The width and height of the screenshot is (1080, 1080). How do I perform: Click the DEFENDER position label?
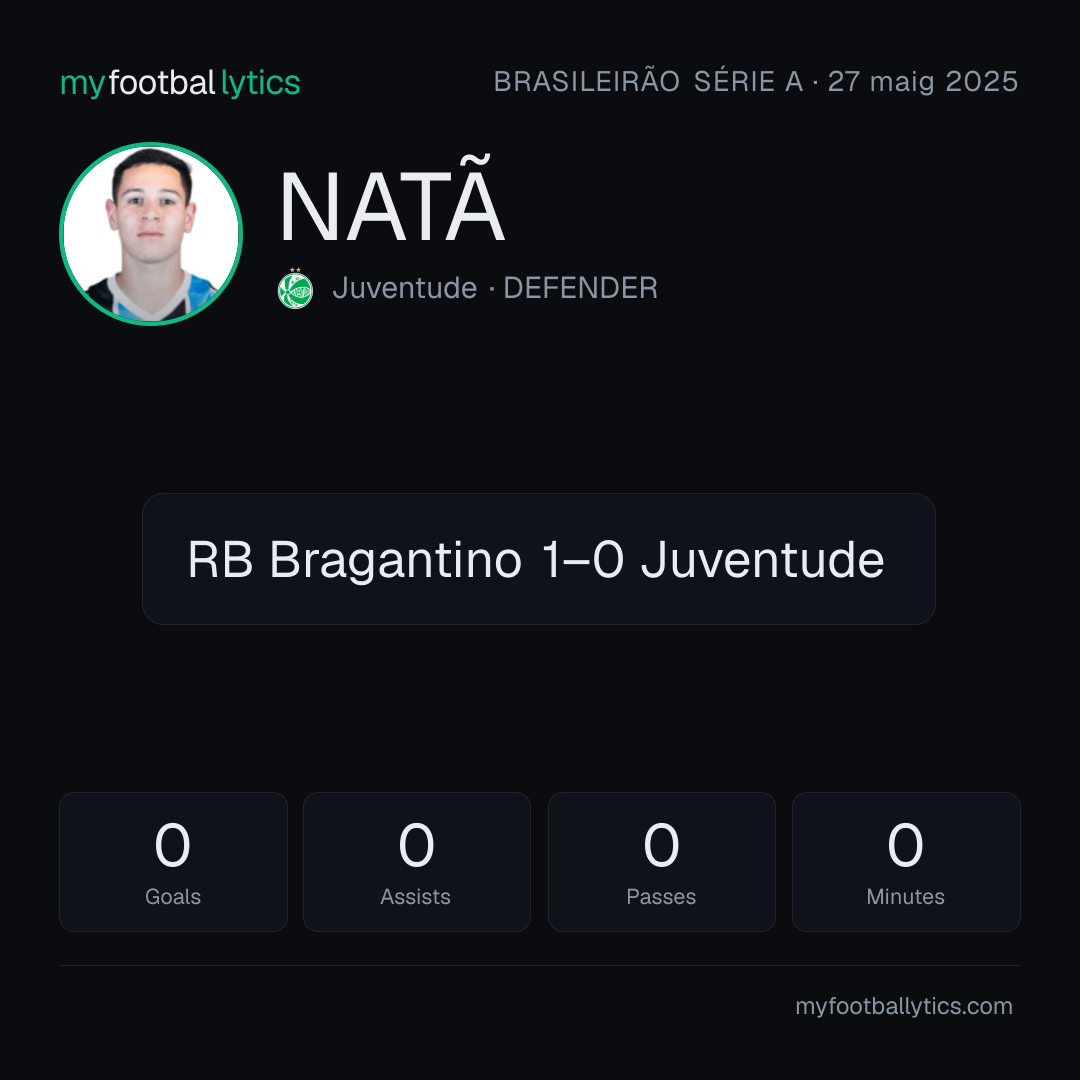580,288
